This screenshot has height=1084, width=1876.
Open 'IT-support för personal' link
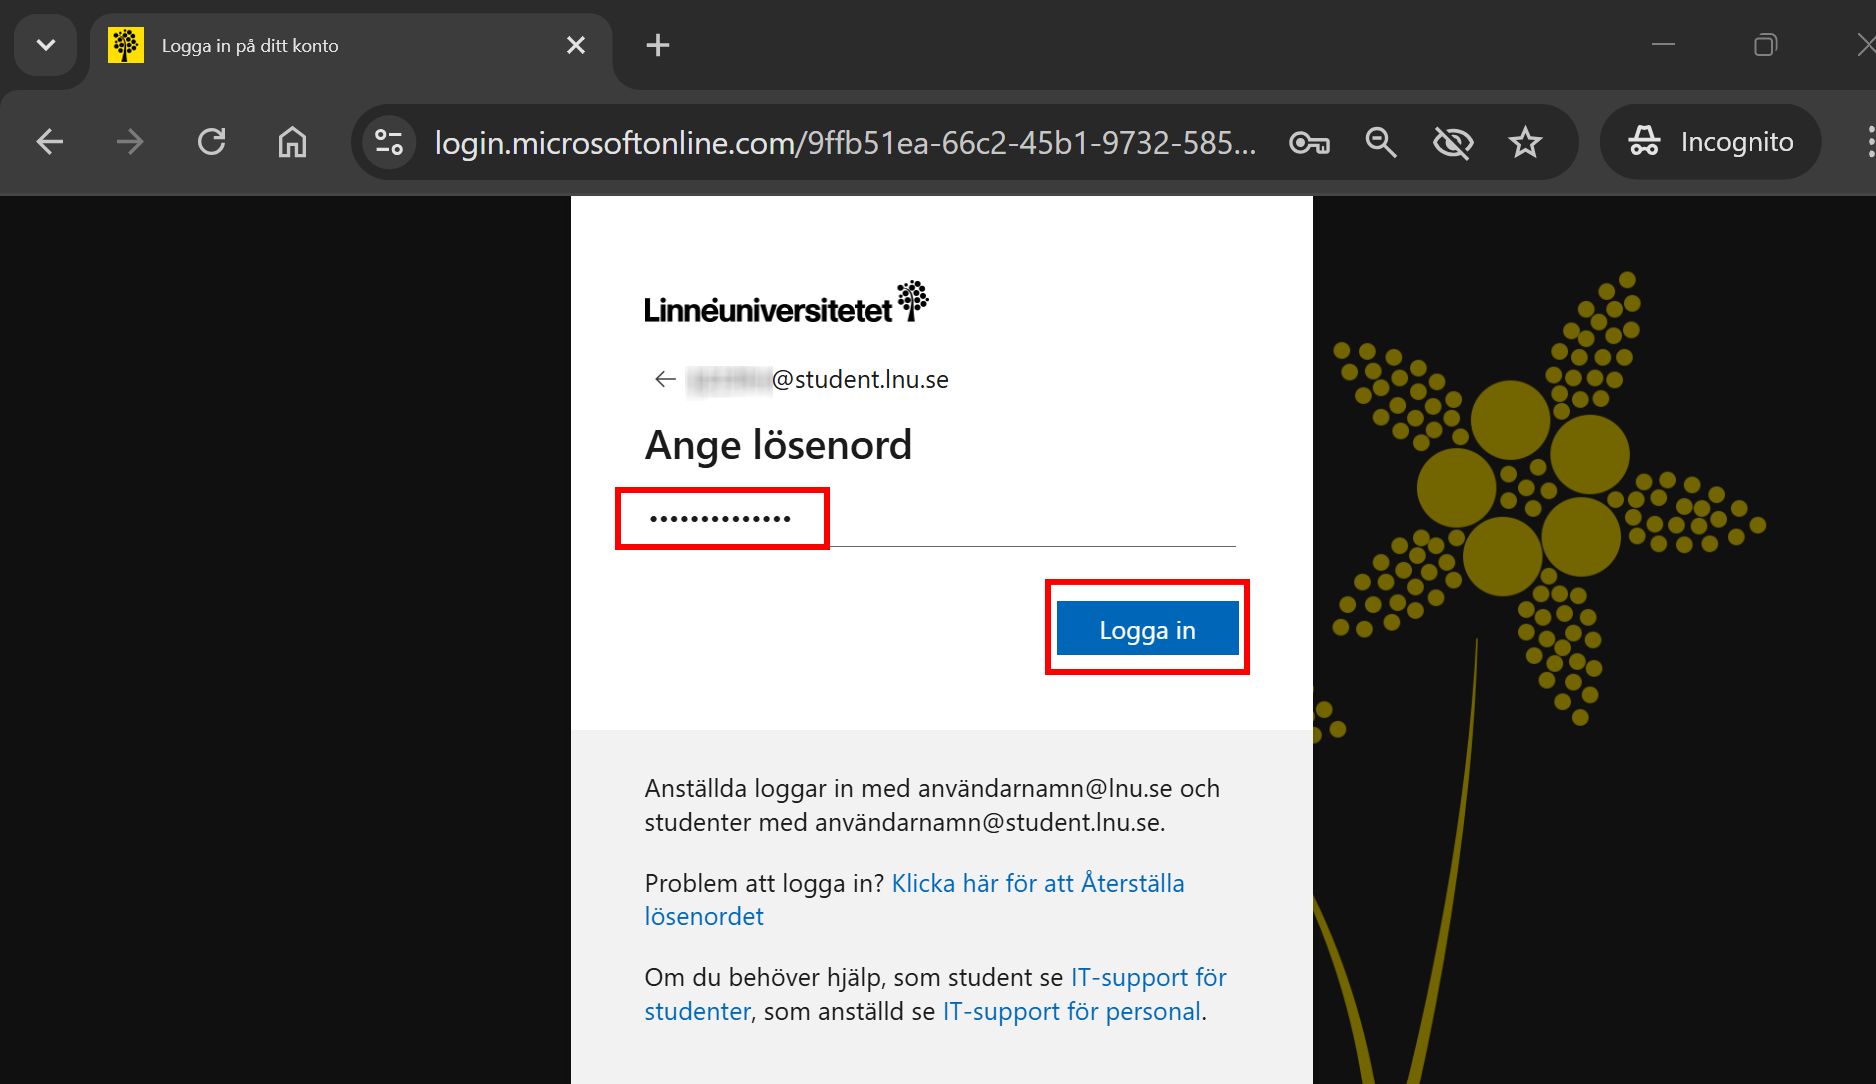pyautogui.click(x=1072, y=1011)
